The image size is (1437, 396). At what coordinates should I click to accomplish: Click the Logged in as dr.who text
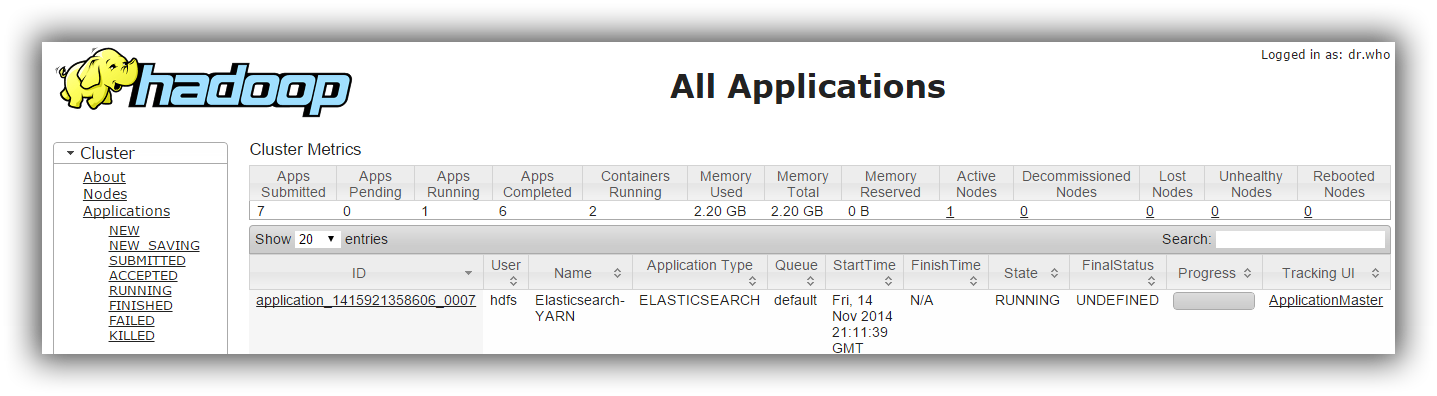coord(1325,55)
